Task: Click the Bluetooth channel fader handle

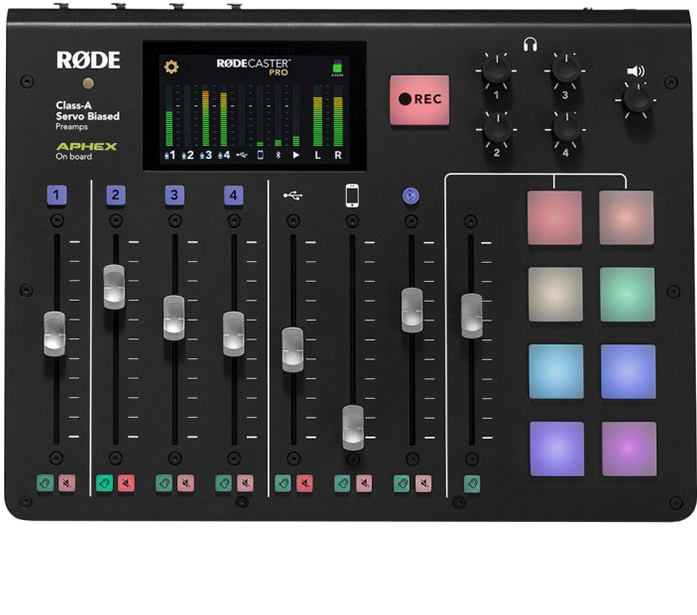Action: tap(412, 310)
